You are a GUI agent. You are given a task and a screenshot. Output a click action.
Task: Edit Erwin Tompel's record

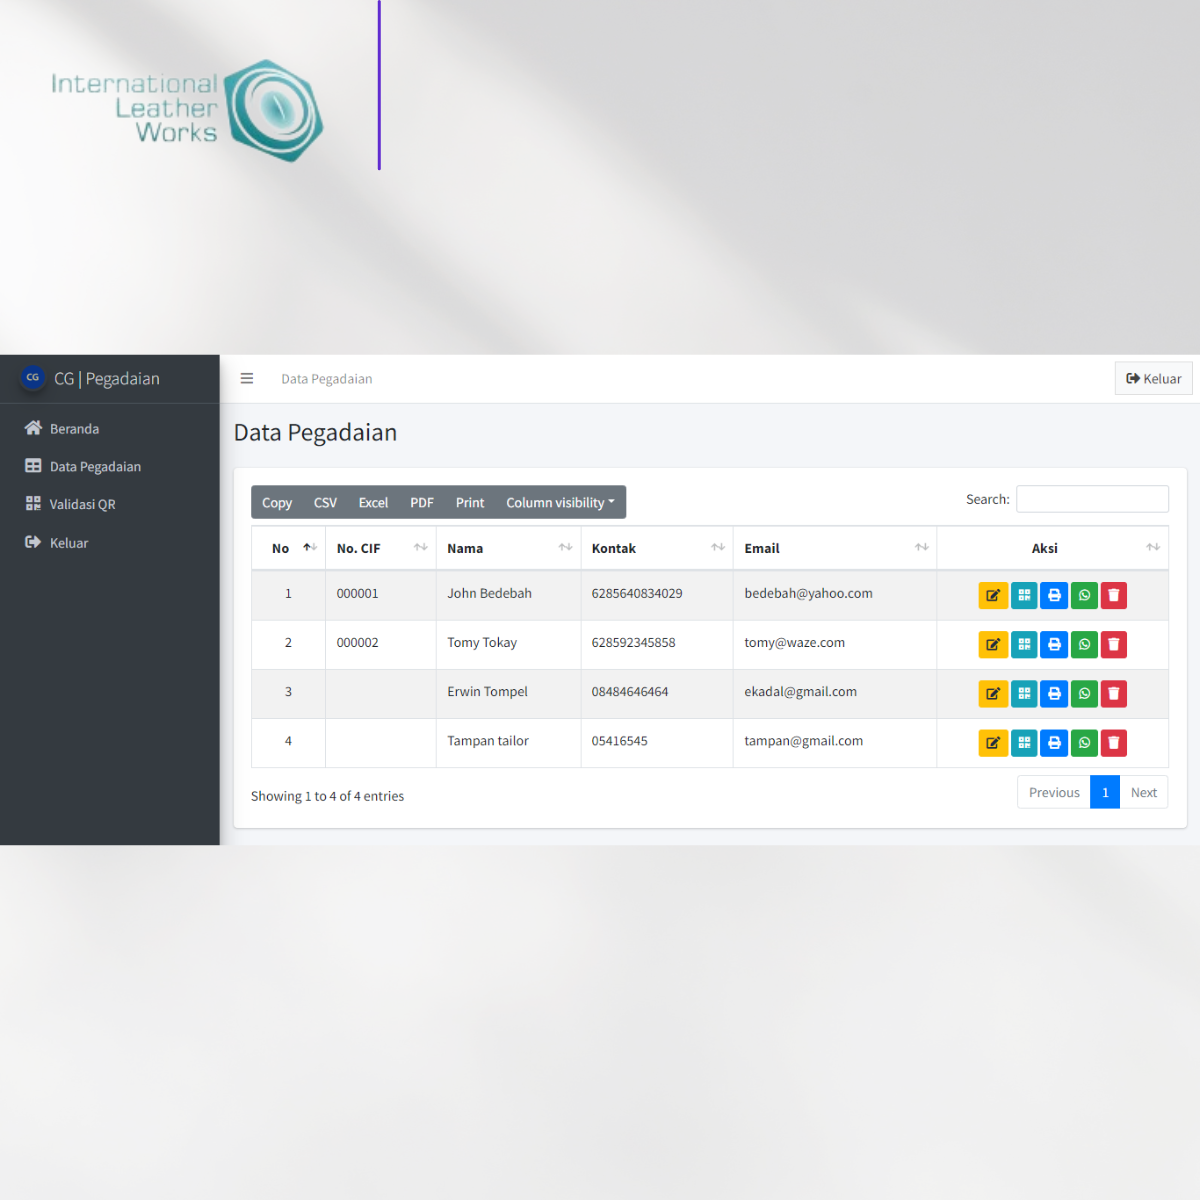[x=993, y=693]
